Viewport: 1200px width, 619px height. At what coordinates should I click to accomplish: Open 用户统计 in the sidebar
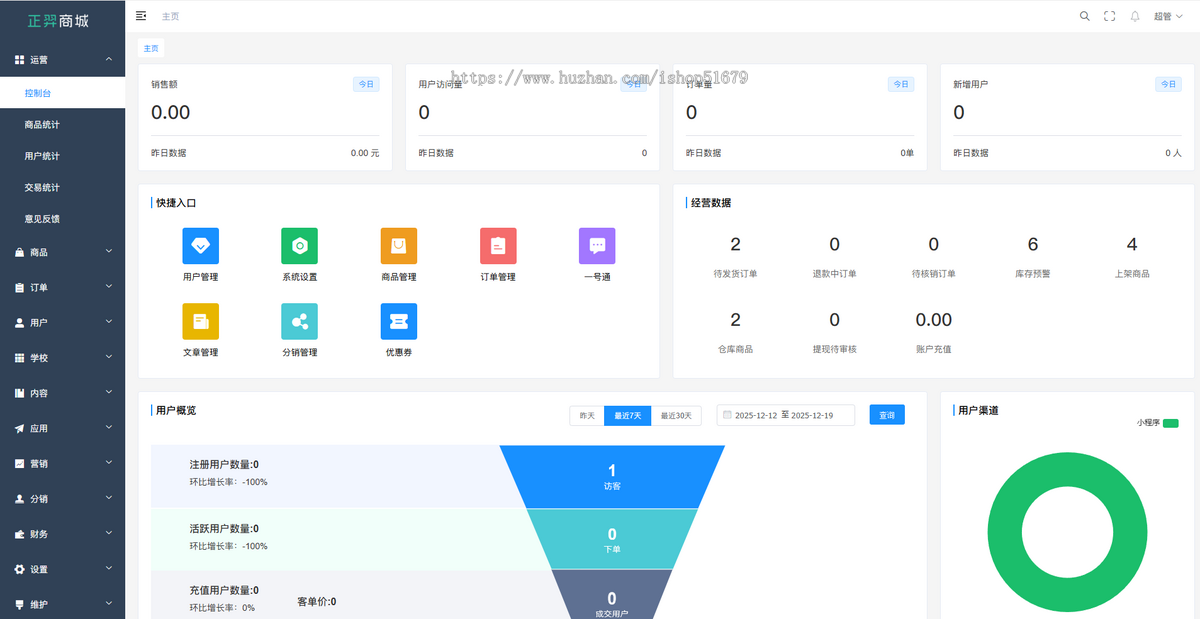pos(62,156)
